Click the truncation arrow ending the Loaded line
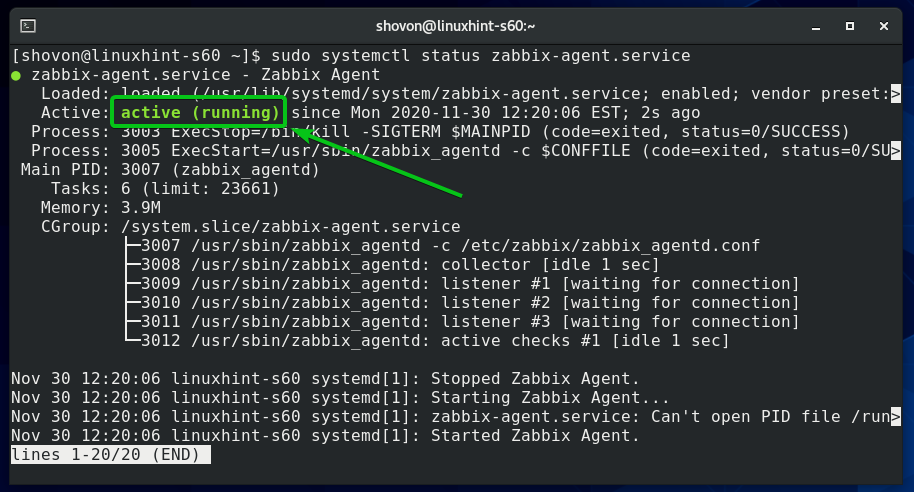914x492 pixels. click(x=895, y=93)
